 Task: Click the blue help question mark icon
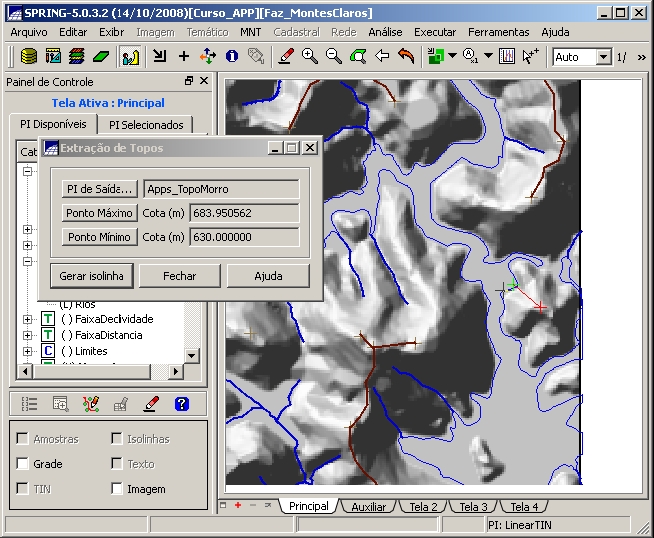click(181, 404)
